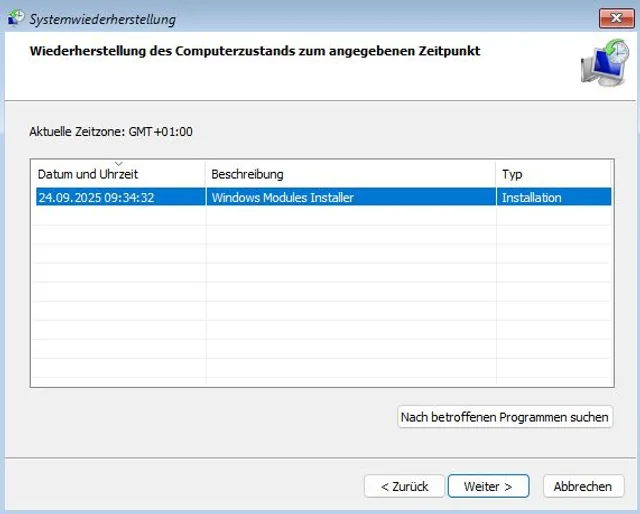This screenshot has width=640, height=514.
Task: Click the Systemwiederherstellung title bar icon
Action: (x=14, y=19)
